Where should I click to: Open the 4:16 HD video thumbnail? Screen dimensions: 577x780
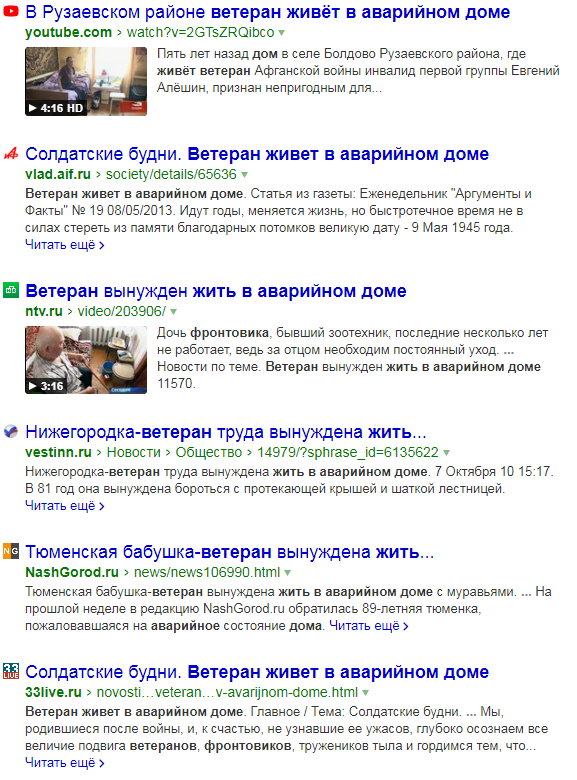coord(86,82)
